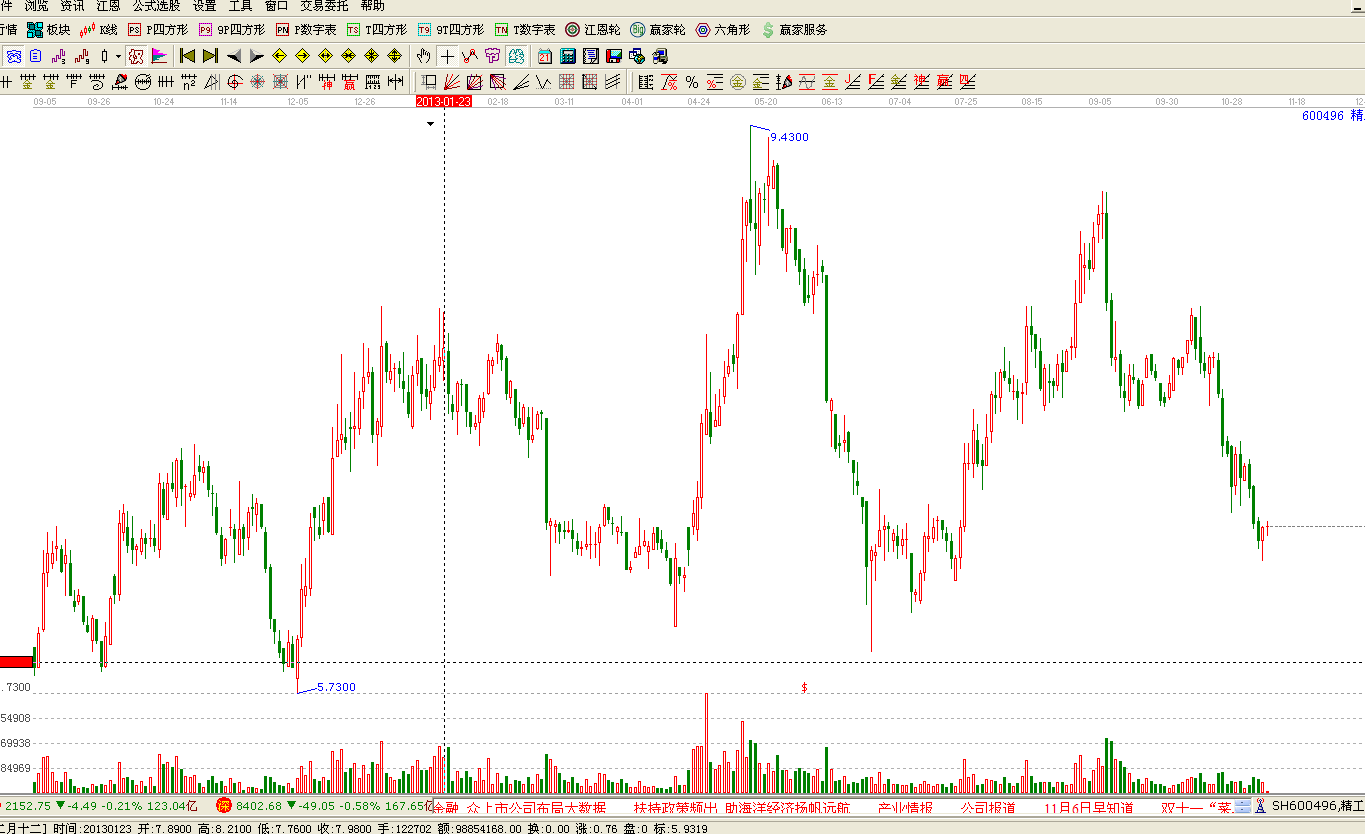The height and width of the screenshot is (834, 1365).
Task: Click the 9.4300 high price label
Action: [789, 137]
